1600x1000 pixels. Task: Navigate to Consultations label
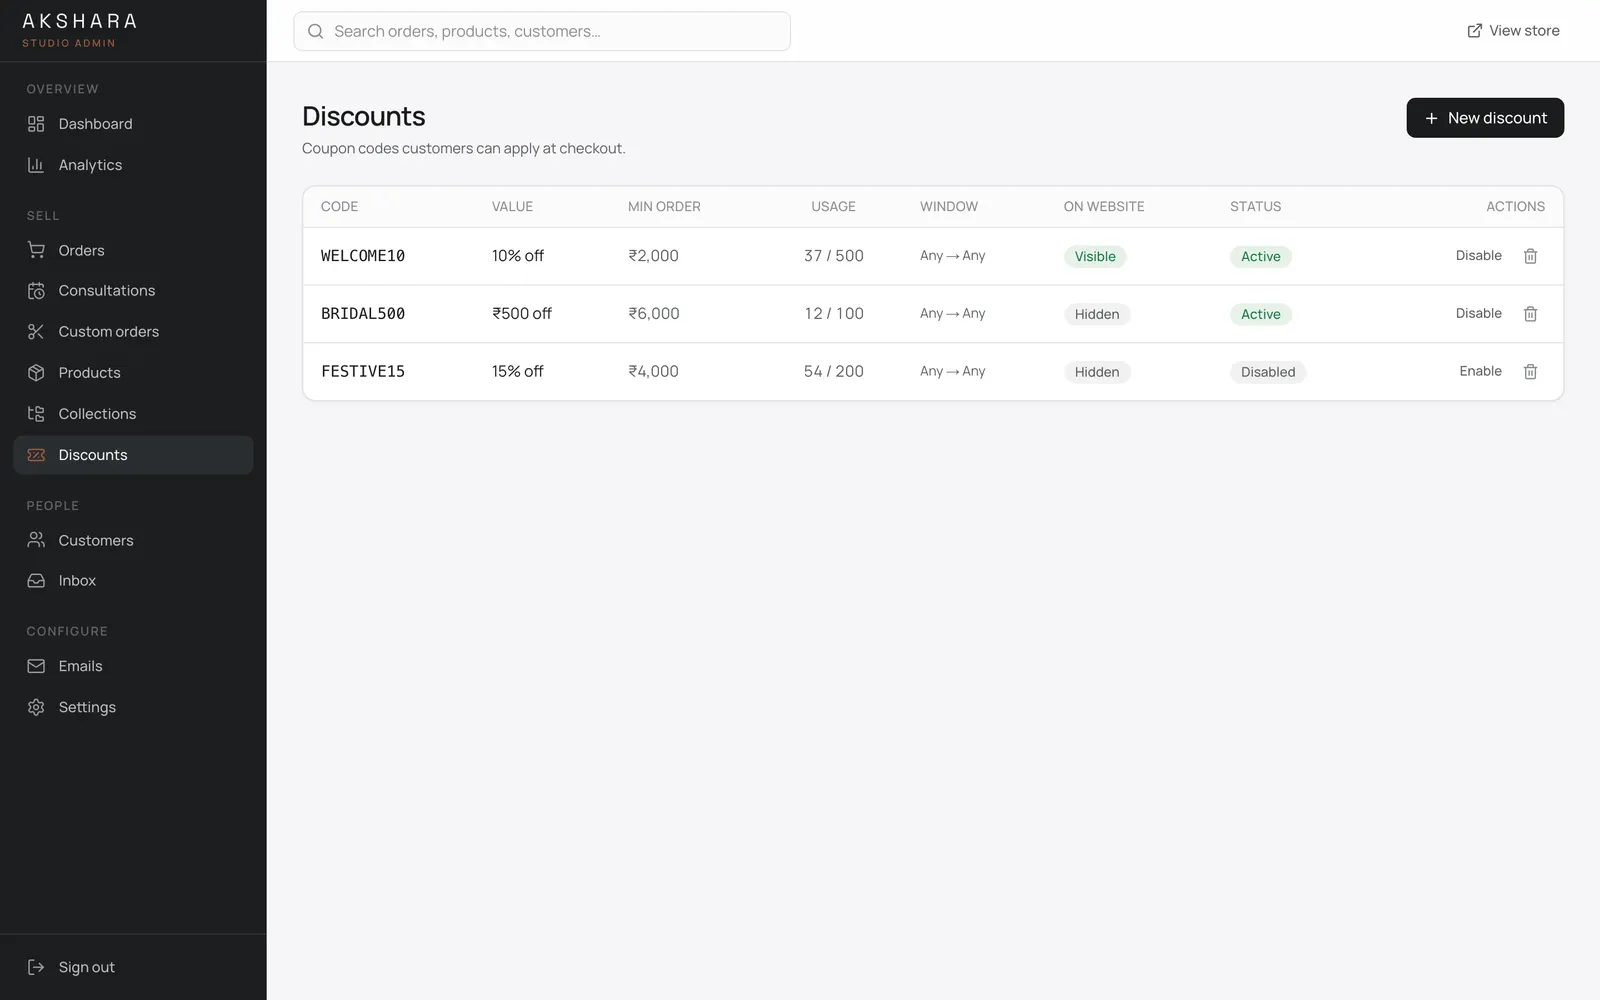pos(107,291)
